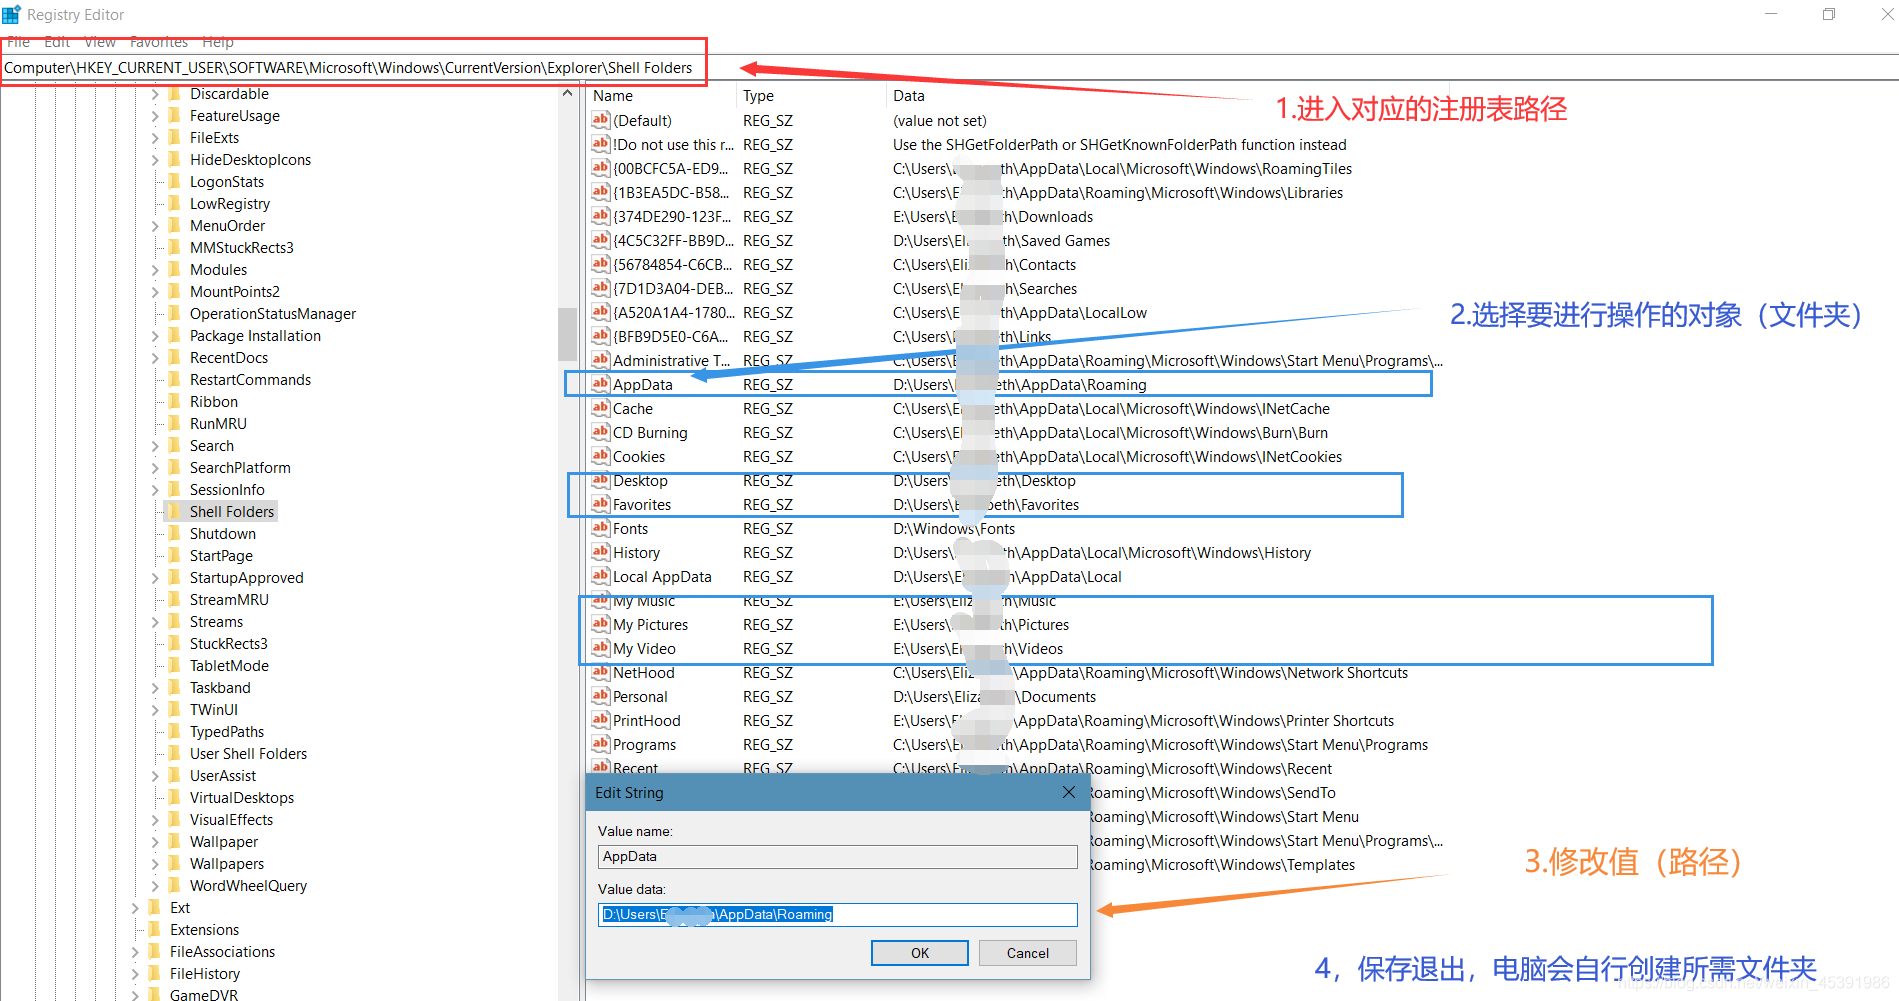1899x1001 pixels.
Task: Click the string icon of Personal value
Action: pyautogui.click(x=600, y=696)
